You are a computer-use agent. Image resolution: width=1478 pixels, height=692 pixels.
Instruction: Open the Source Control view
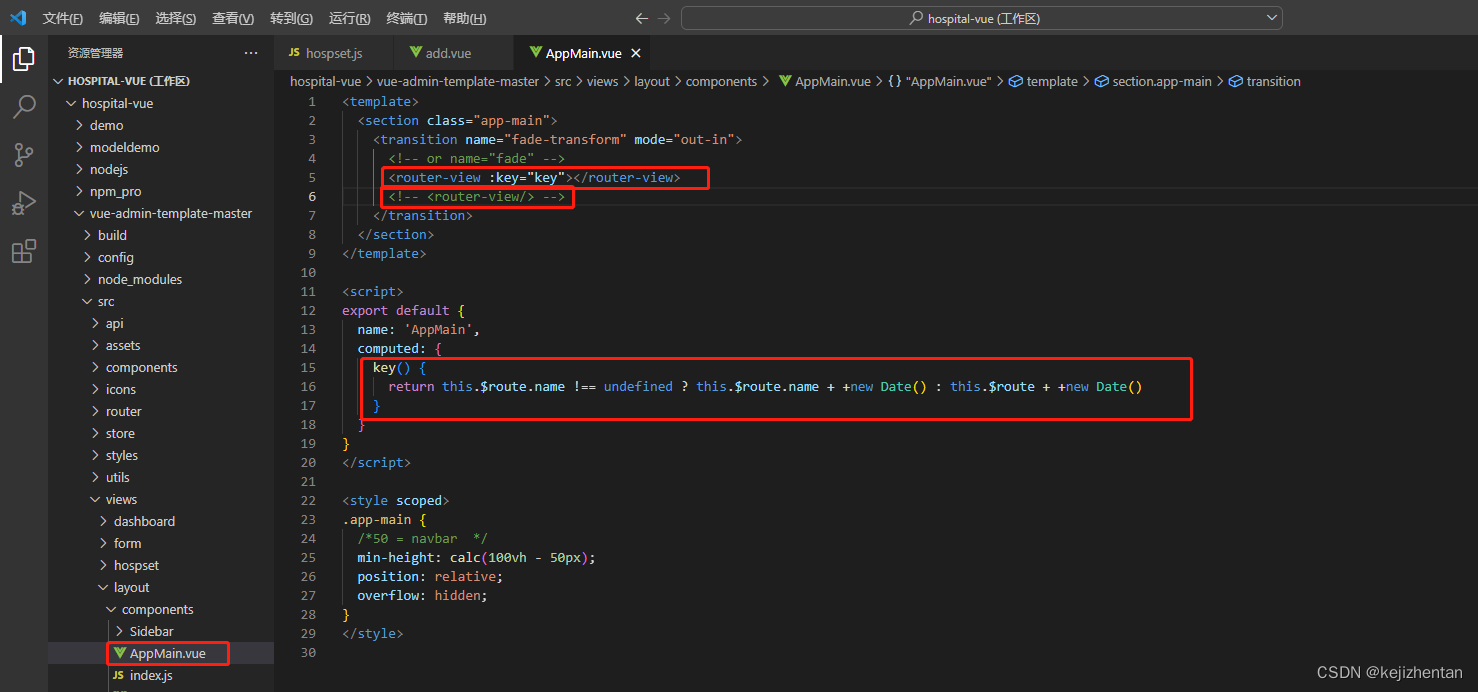coord(24,154)
